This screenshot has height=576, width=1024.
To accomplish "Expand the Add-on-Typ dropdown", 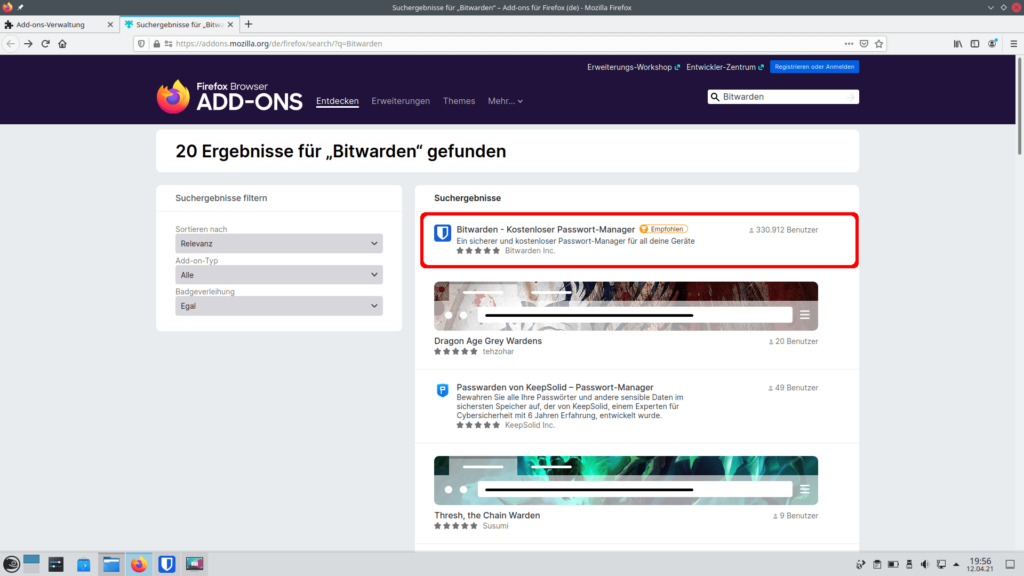I will click(279, 275).
